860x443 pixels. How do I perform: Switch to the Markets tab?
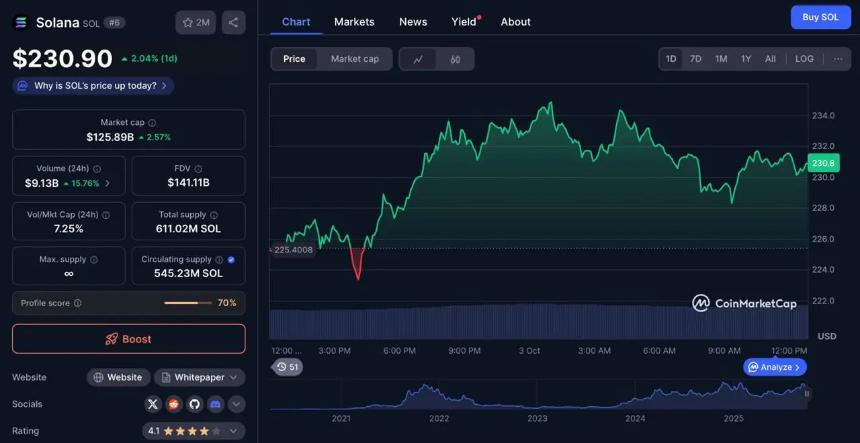(354, 22)
